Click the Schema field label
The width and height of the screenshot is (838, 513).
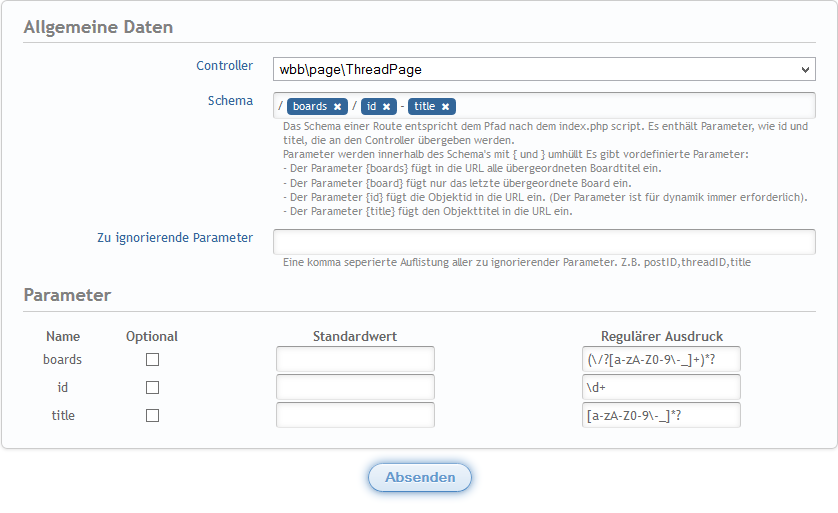point(230,101)
